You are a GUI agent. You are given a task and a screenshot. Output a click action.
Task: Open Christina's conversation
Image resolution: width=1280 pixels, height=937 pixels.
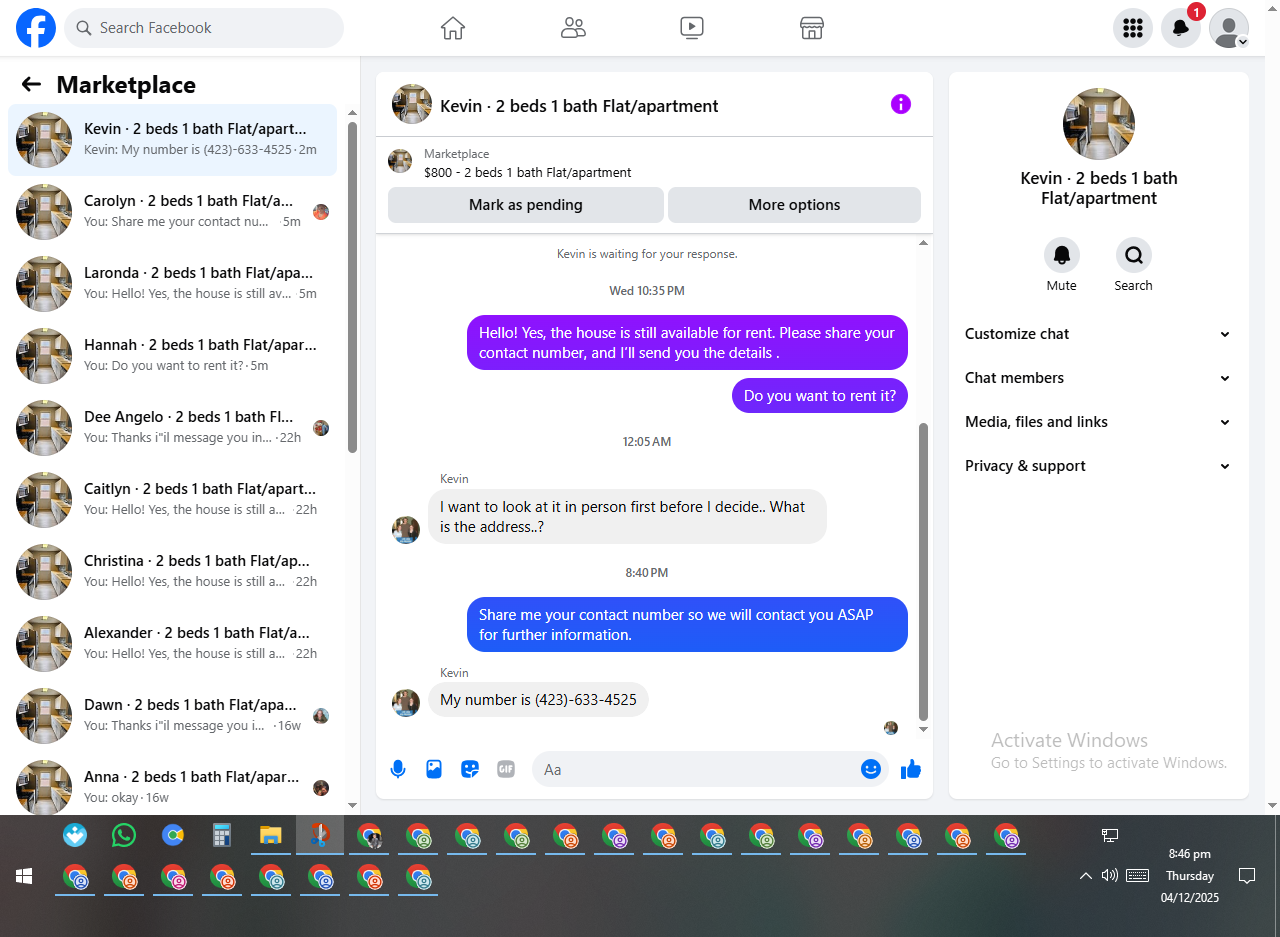pyautogui.click(x=172, y=572)
